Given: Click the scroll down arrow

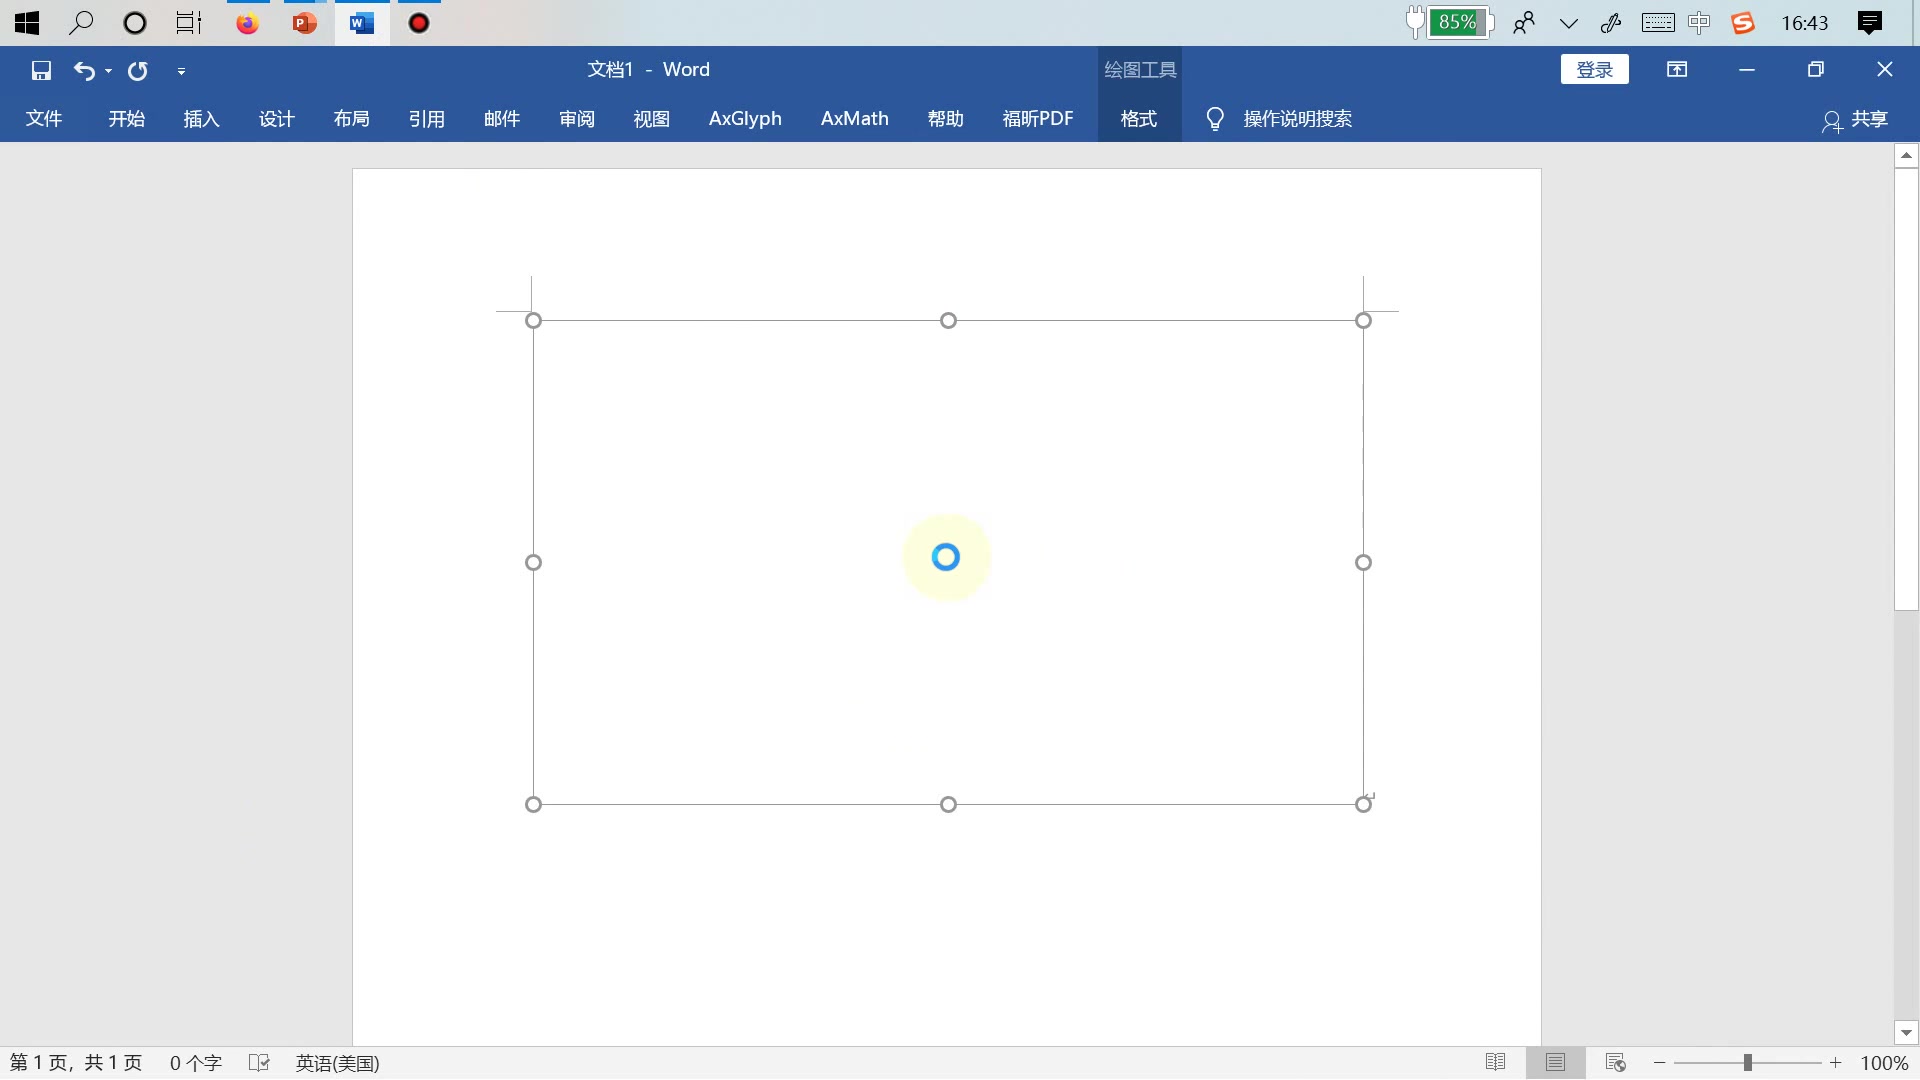Looking at the screenshot, I should coord(1906,1033).
